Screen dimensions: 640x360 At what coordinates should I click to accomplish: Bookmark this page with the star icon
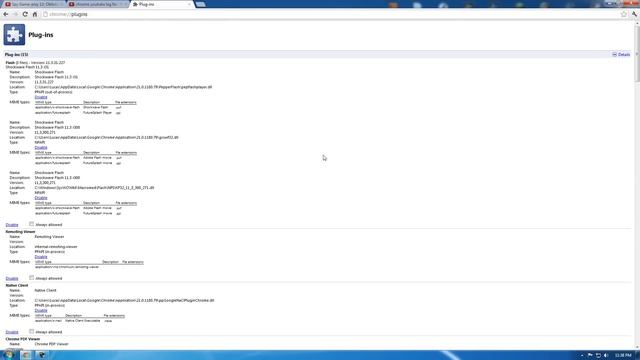pos(624,14)
